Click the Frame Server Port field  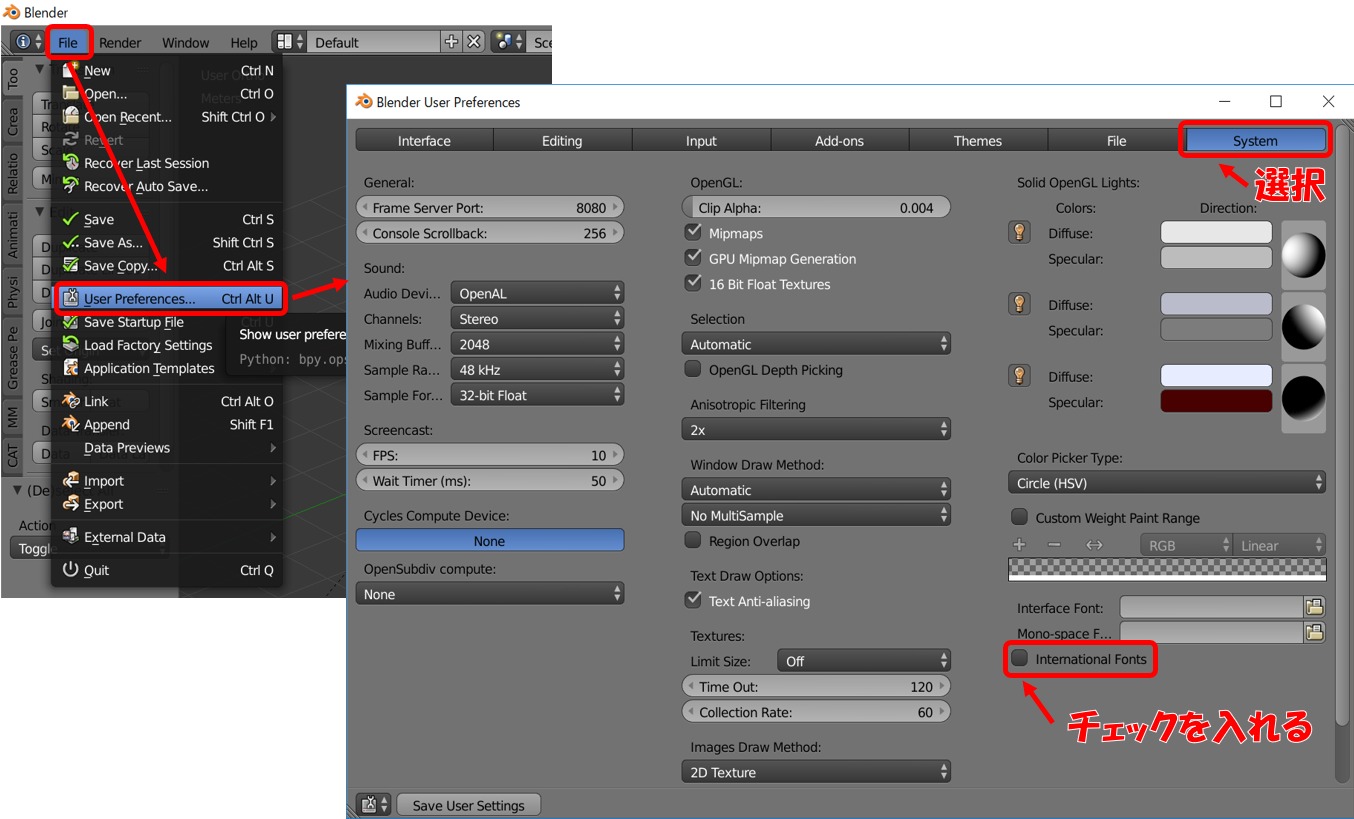pos(490,208)
